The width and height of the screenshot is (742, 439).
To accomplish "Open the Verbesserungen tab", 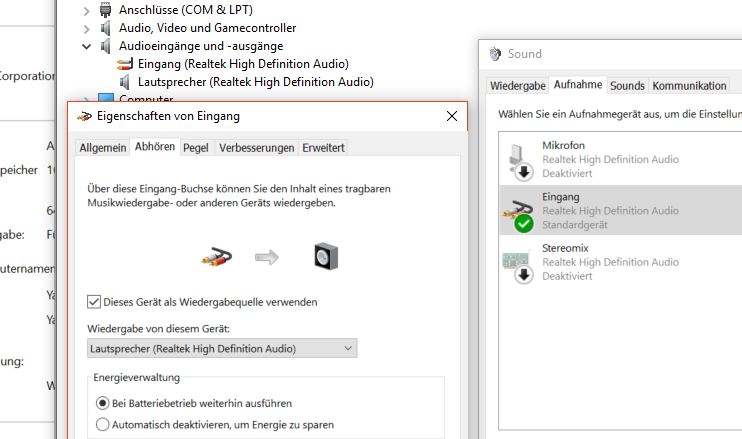I will [256, 148].
